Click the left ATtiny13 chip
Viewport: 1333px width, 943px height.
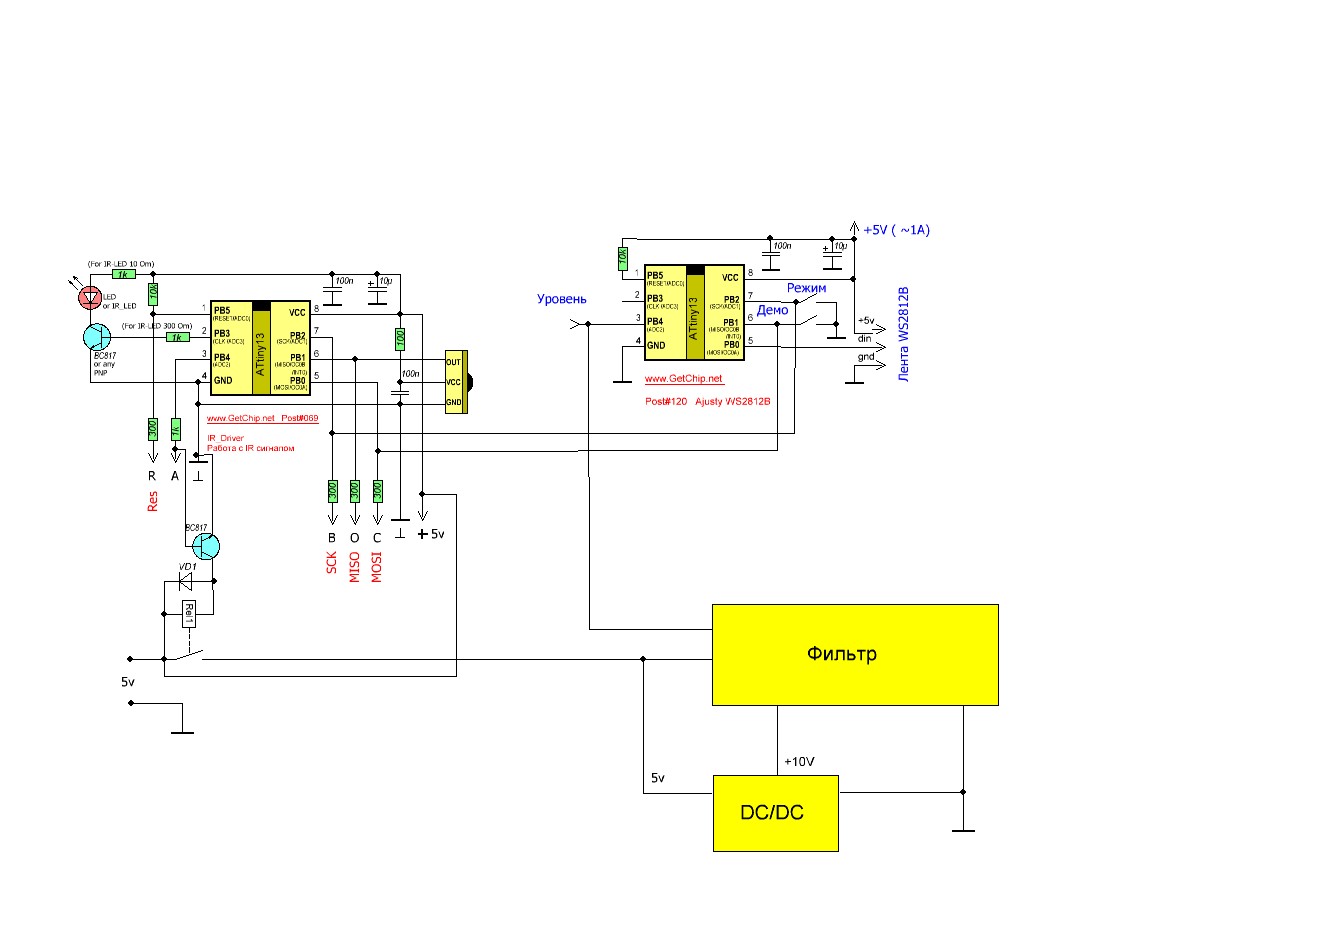[x=261, y=346]
